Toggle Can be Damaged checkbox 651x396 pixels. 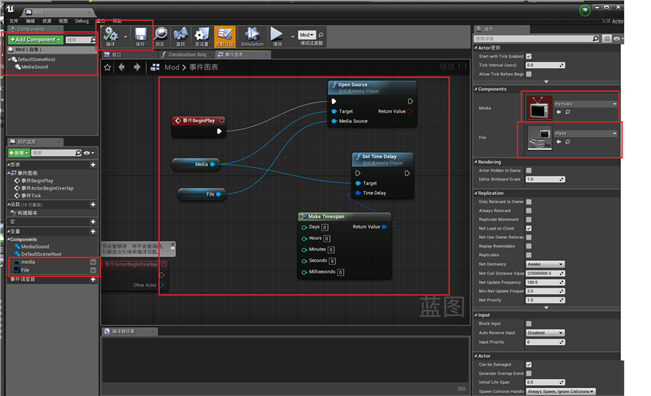coord(529,364)
